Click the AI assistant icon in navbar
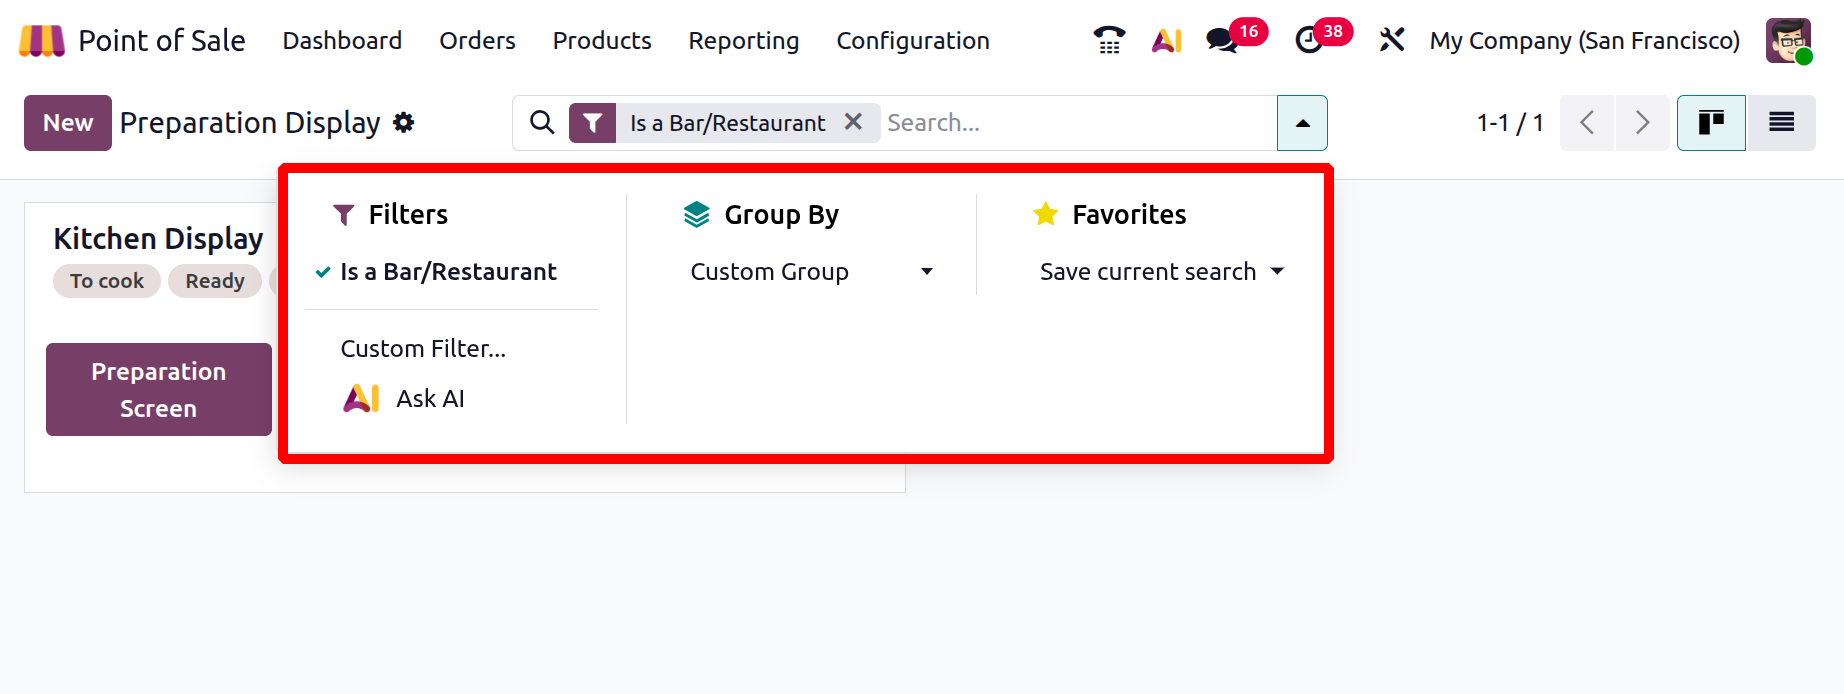 [x=1166, y=41]
